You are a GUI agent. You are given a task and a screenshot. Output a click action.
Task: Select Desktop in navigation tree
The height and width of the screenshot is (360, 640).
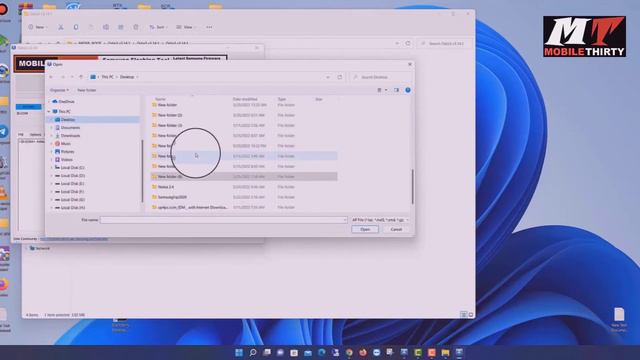pyautogui.click(x=68, y=120)
